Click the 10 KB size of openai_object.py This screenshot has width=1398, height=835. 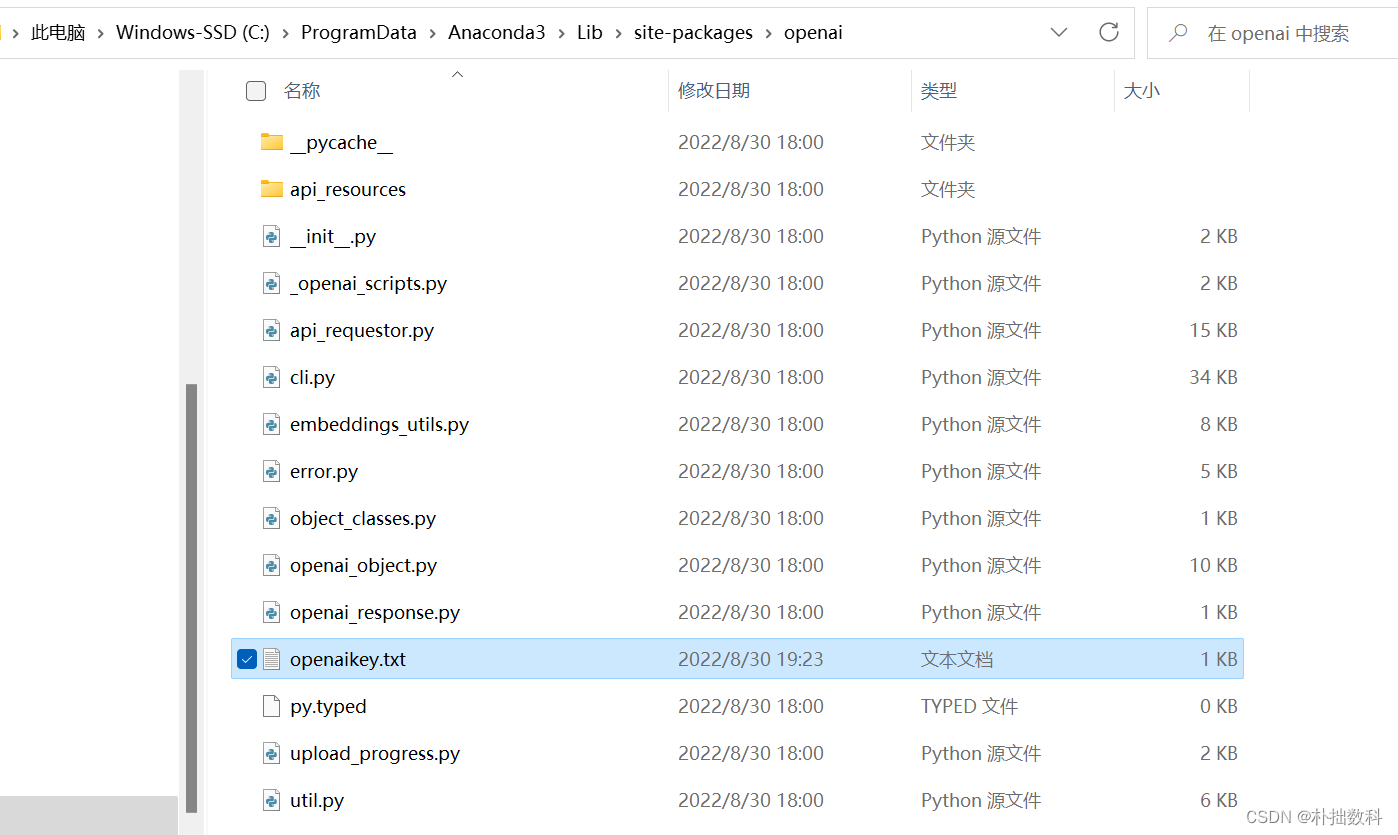(x=1213, y=566)
